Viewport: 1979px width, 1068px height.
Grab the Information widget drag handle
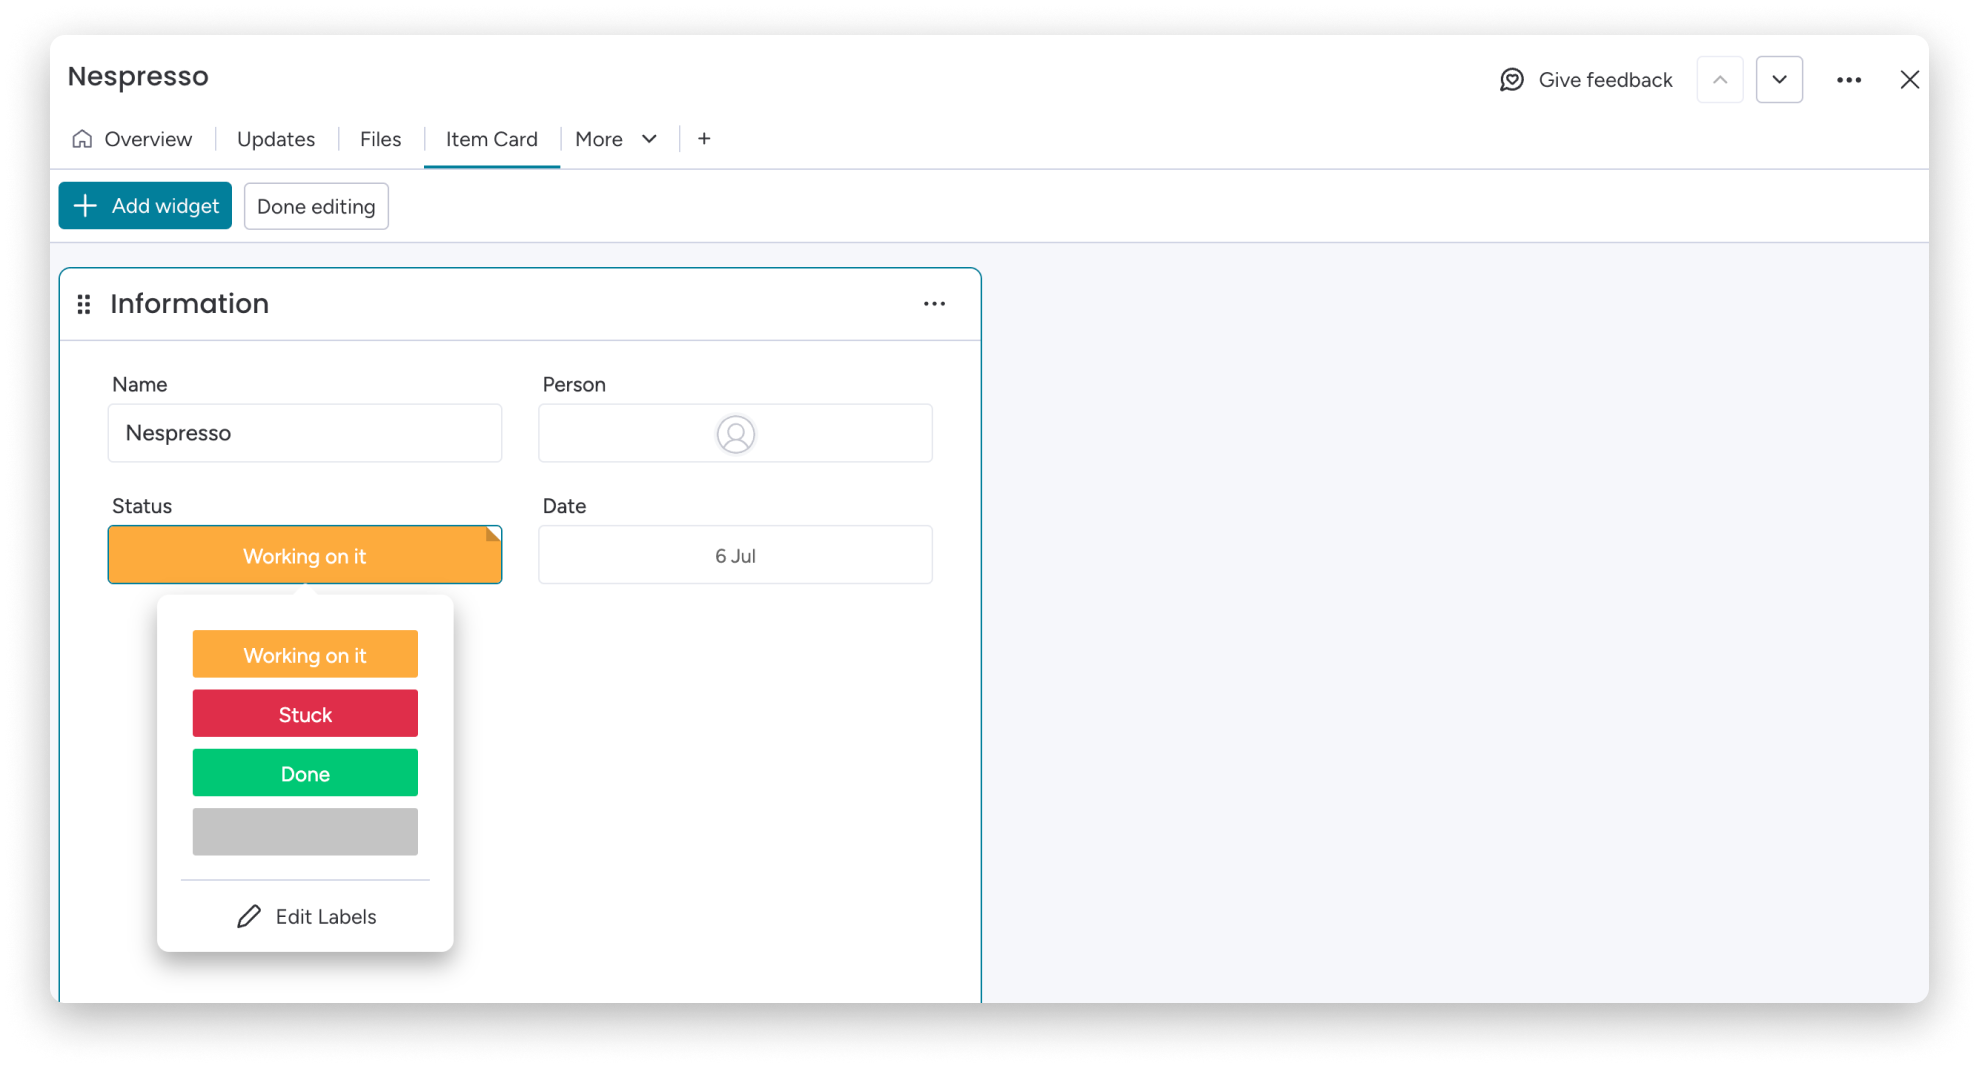click(84, 304)
